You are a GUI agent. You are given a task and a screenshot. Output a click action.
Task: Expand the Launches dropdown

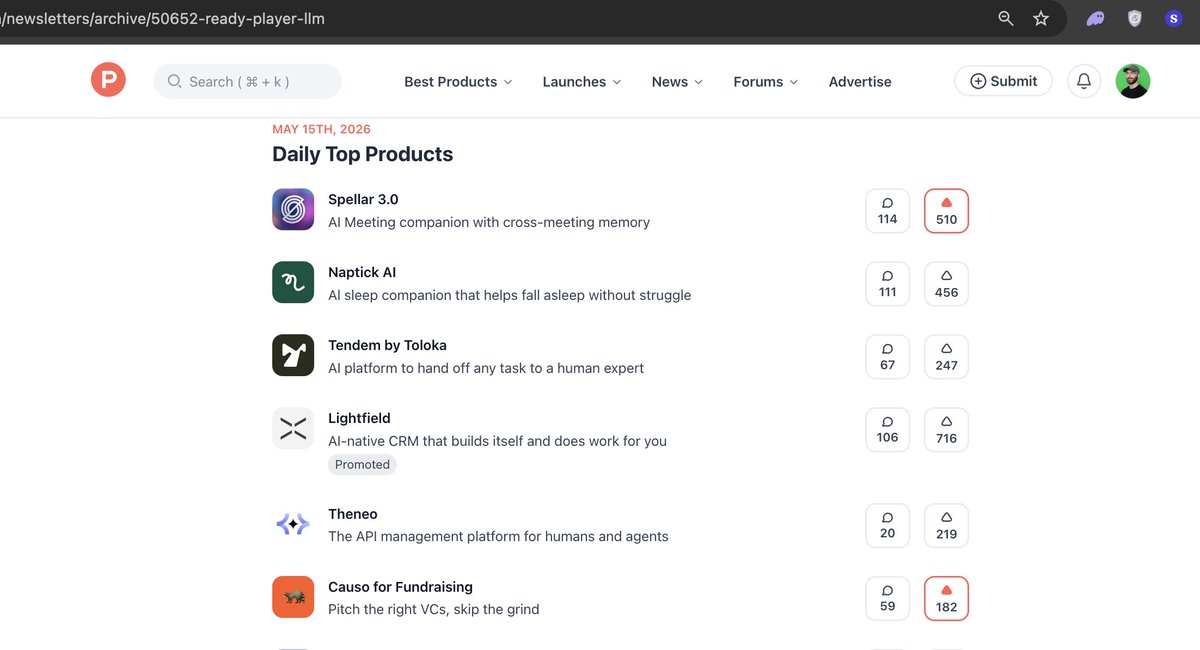[582, 82]
